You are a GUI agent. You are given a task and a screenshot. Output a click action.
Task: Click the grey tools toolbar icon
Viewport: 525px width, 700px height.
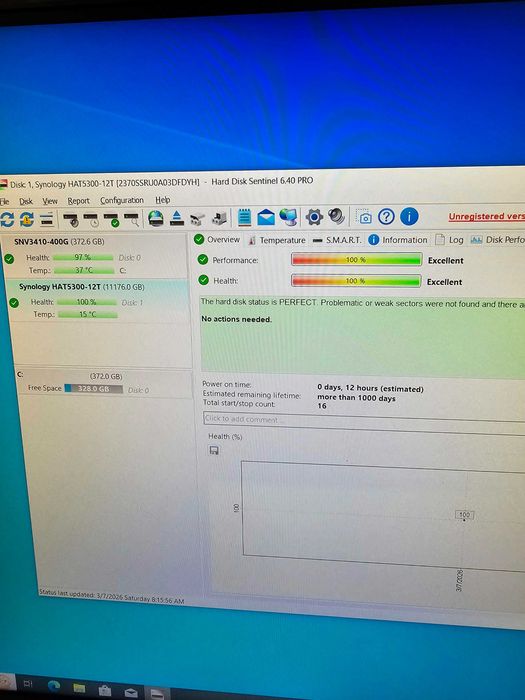click(x=197, y=219)
